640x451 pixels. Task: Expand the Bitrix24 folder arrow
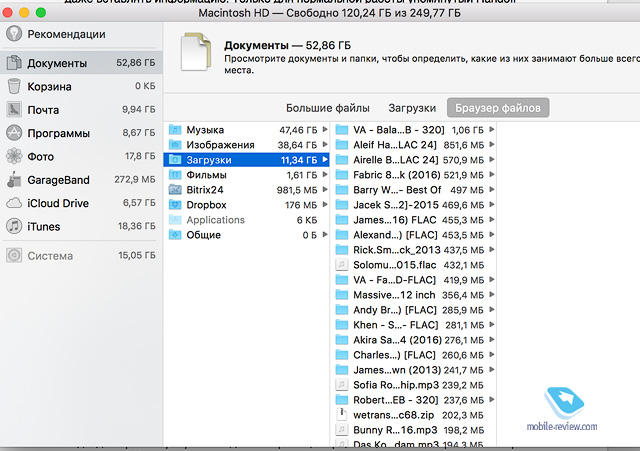click(x=325, y=189)
